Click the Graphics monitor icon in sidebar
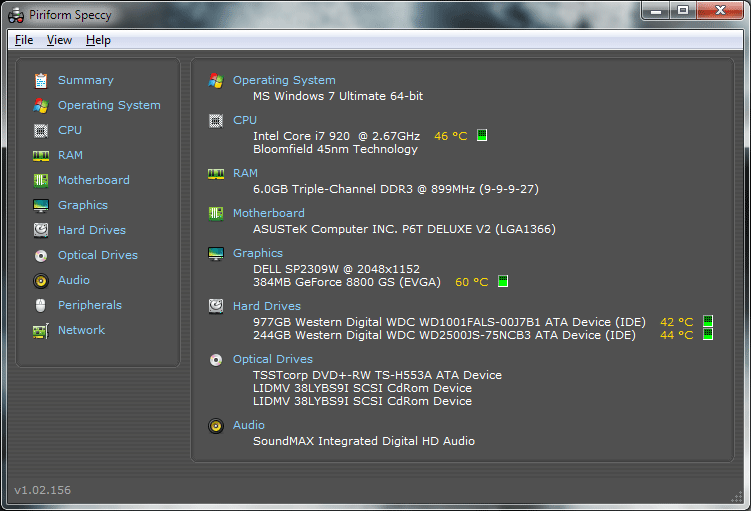751x511 pixels. click(x=41, y=205)
